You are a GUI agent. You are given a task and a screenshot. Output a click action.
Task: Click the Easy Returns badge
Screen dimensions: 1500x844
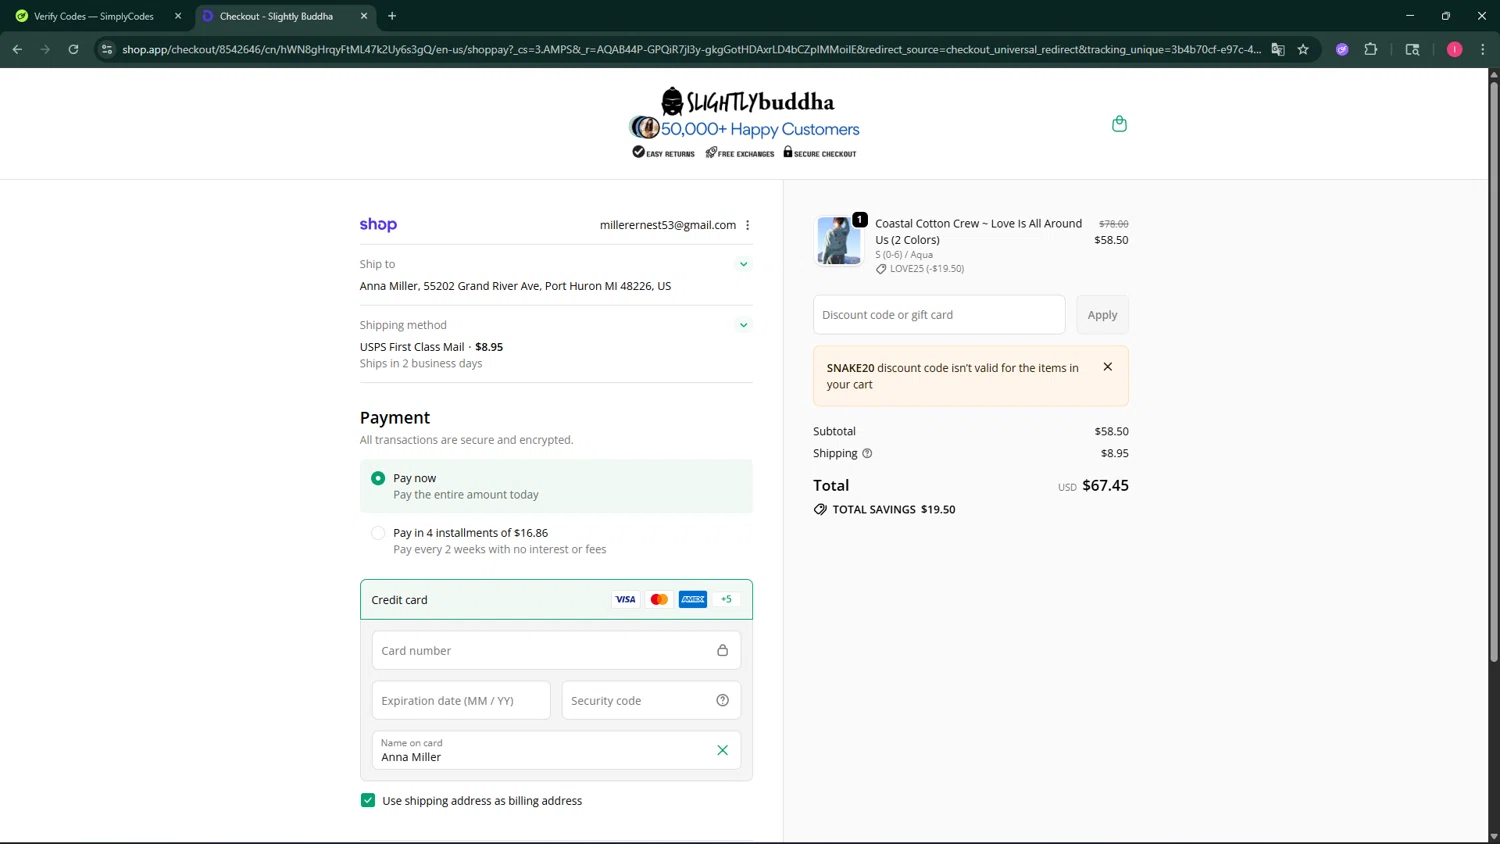663,152
